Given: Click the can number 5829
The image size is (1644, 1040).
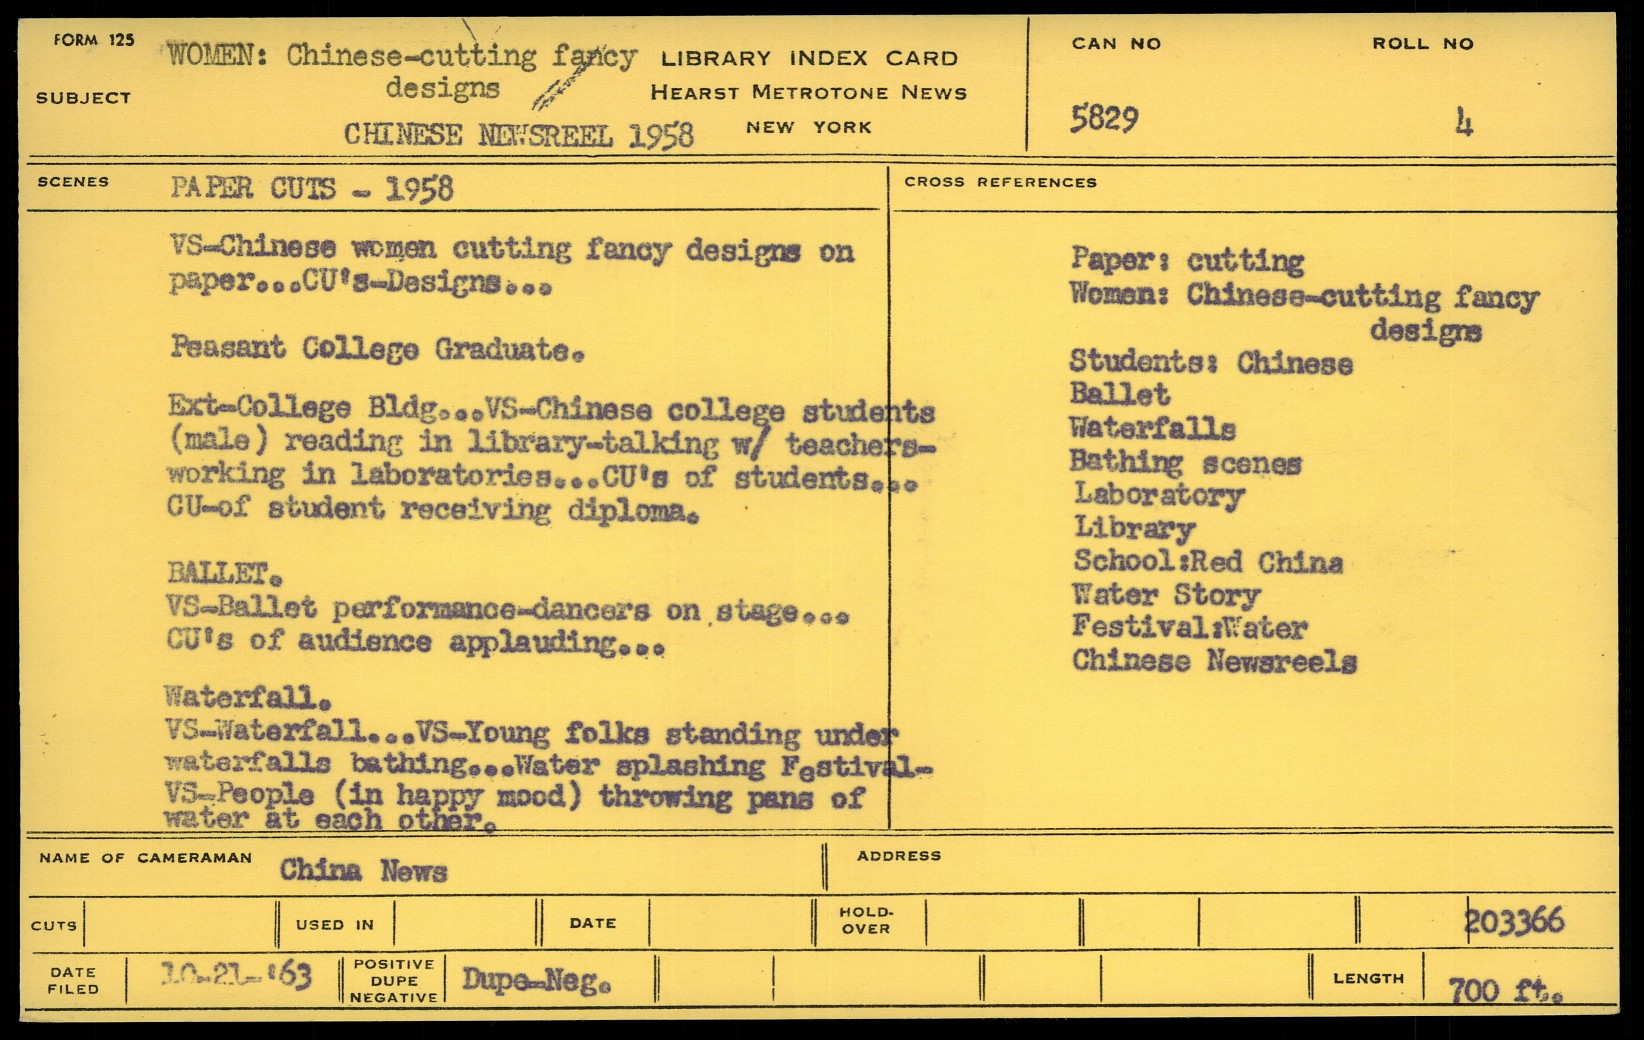Looking at the screenshot, I should point(1104,120).
